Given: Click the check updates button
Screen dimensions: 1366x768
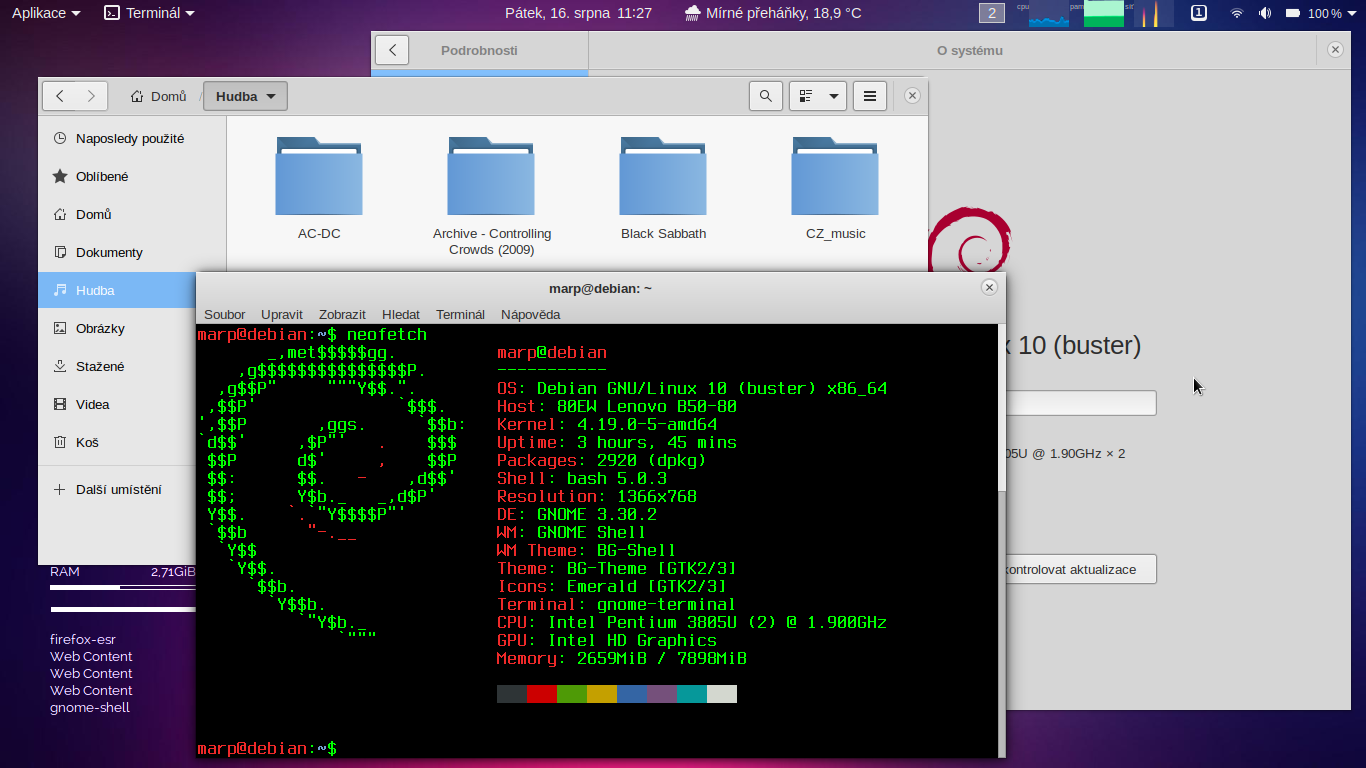Looking at the screenshot, I should coord(1080,569).
